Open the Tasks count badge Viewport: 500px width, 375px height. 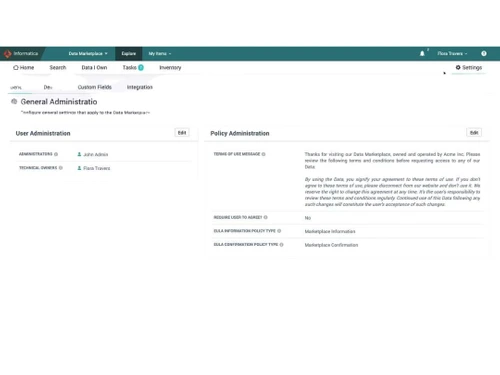(x=141, y=67)
